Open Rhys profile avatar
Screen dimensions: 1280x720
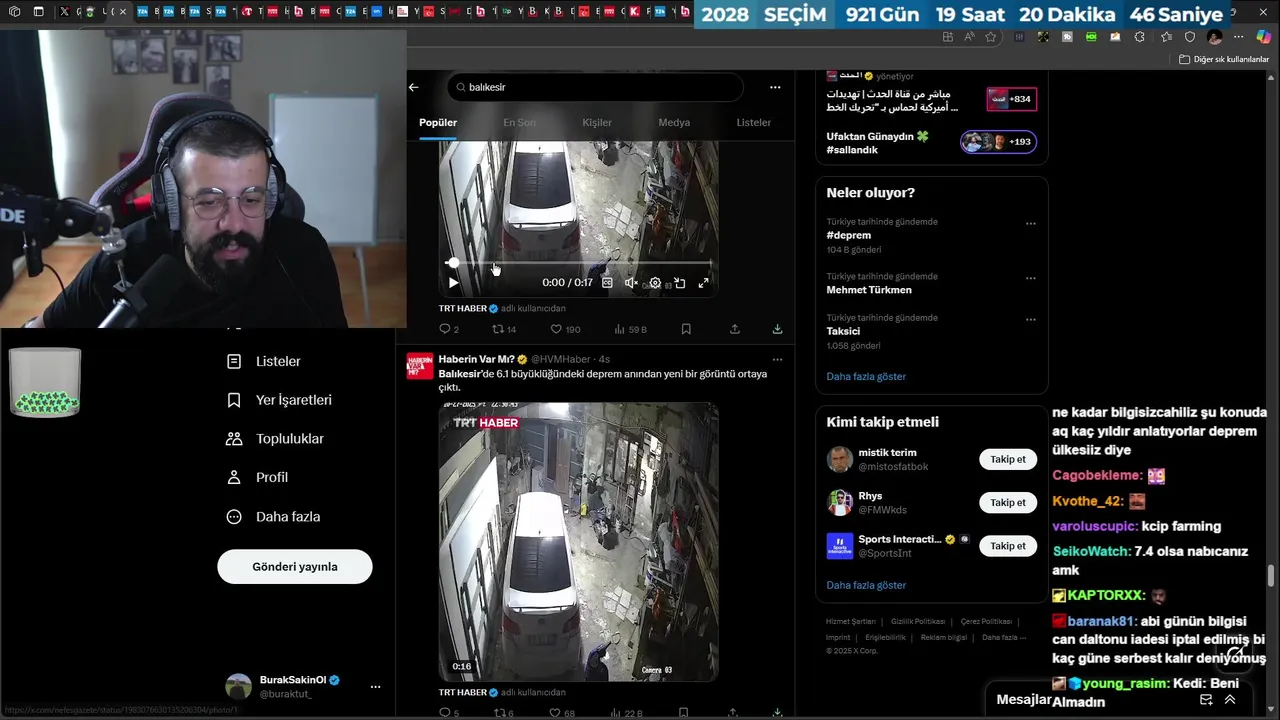coord(840,502)
